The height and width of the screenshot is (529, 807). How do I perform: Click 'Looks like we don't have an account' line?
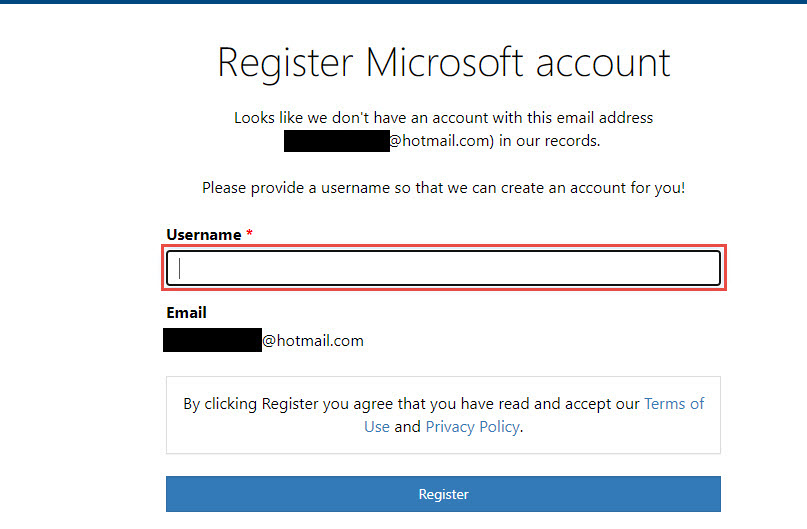(x=443, y=118)
